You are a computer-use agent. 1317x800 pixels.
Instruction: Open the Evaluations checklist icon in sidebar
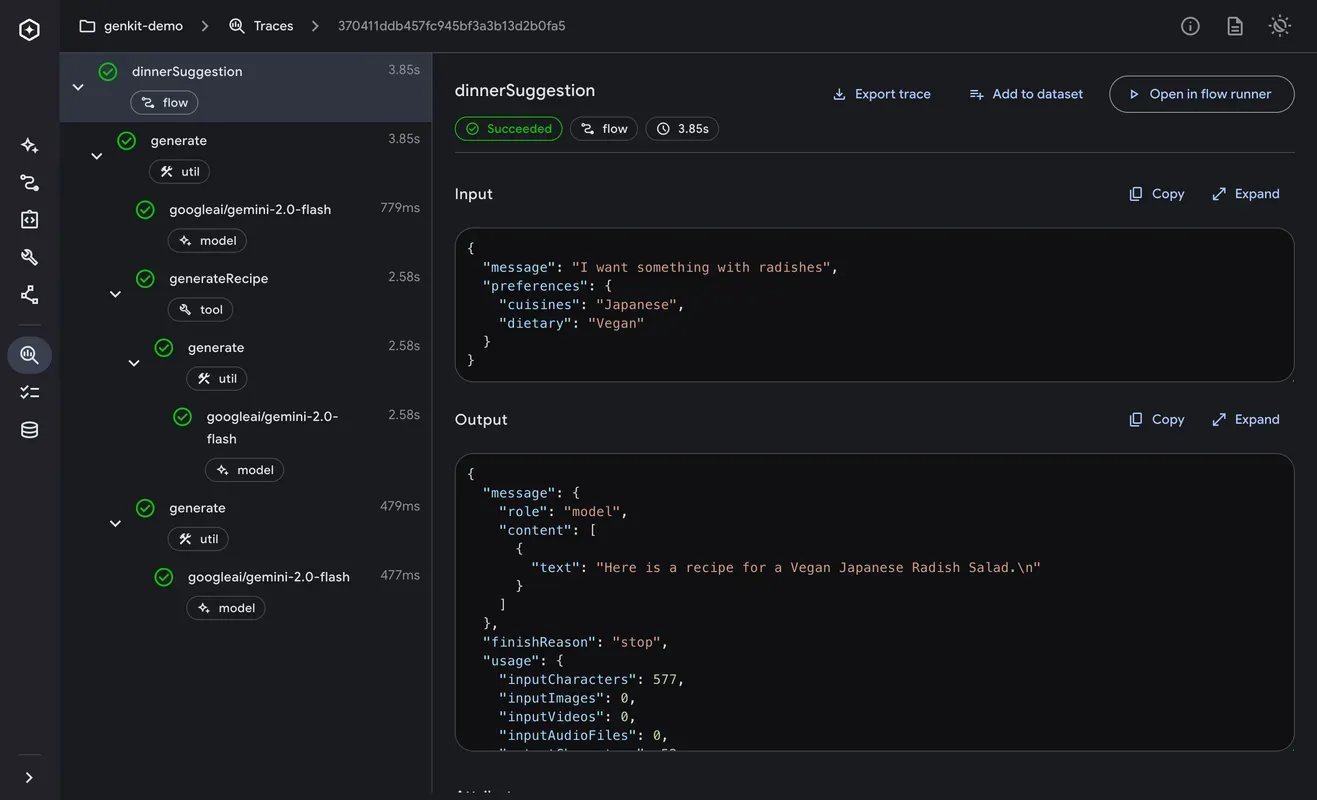(x=29, y=392)
